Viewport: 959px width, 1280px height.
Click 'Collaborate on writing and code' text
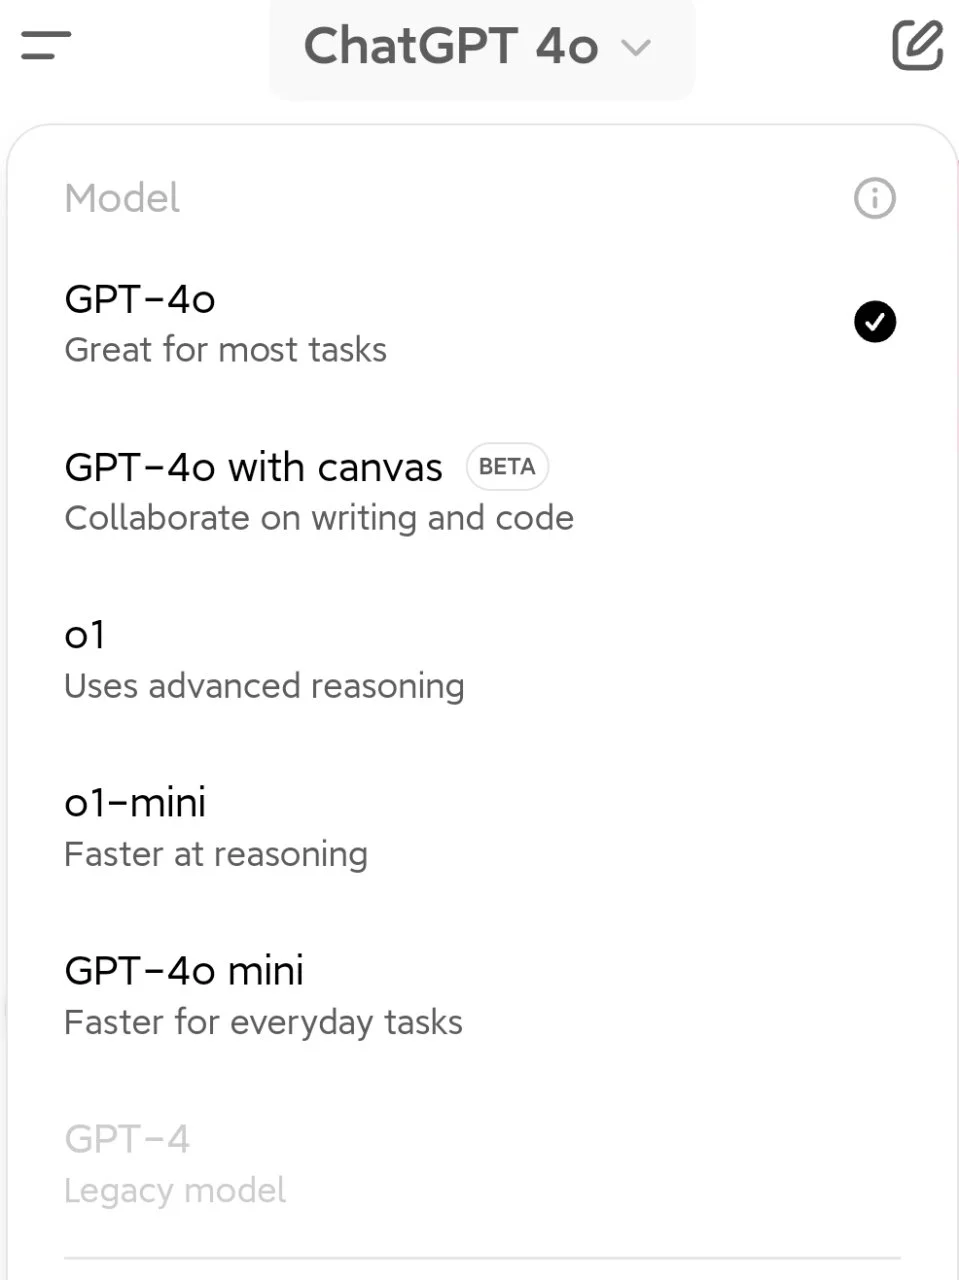tap(319, 518)
